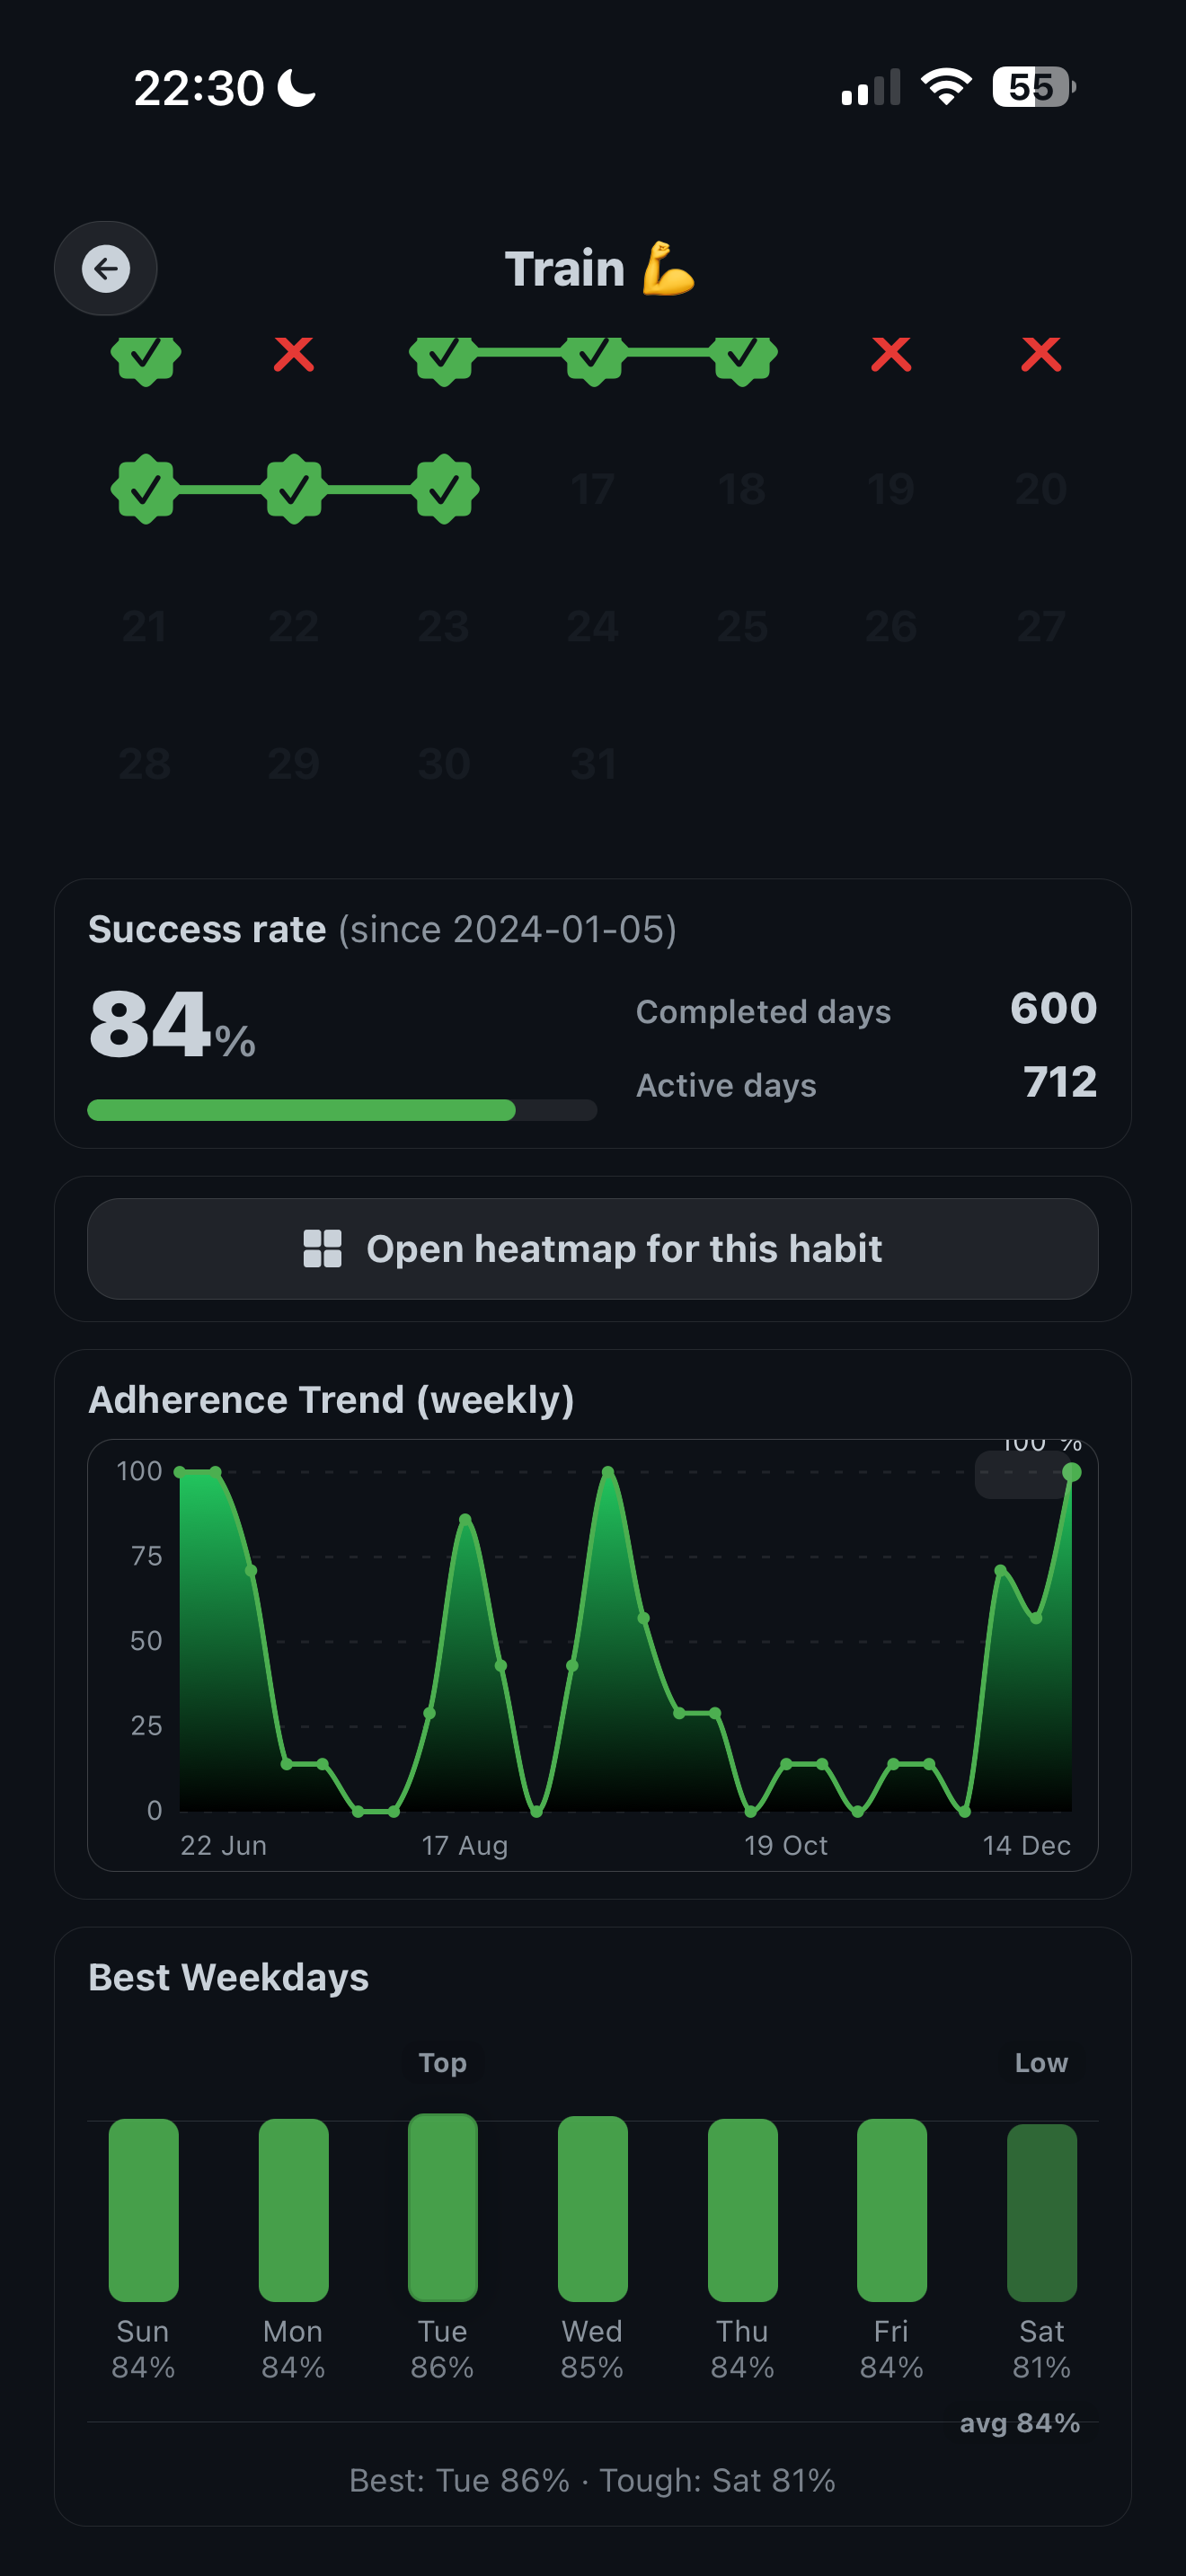This screenshot has width=1186, height=2576.
Task: Navigate back using the arrow icon
Action: click(x=105, y=268)
